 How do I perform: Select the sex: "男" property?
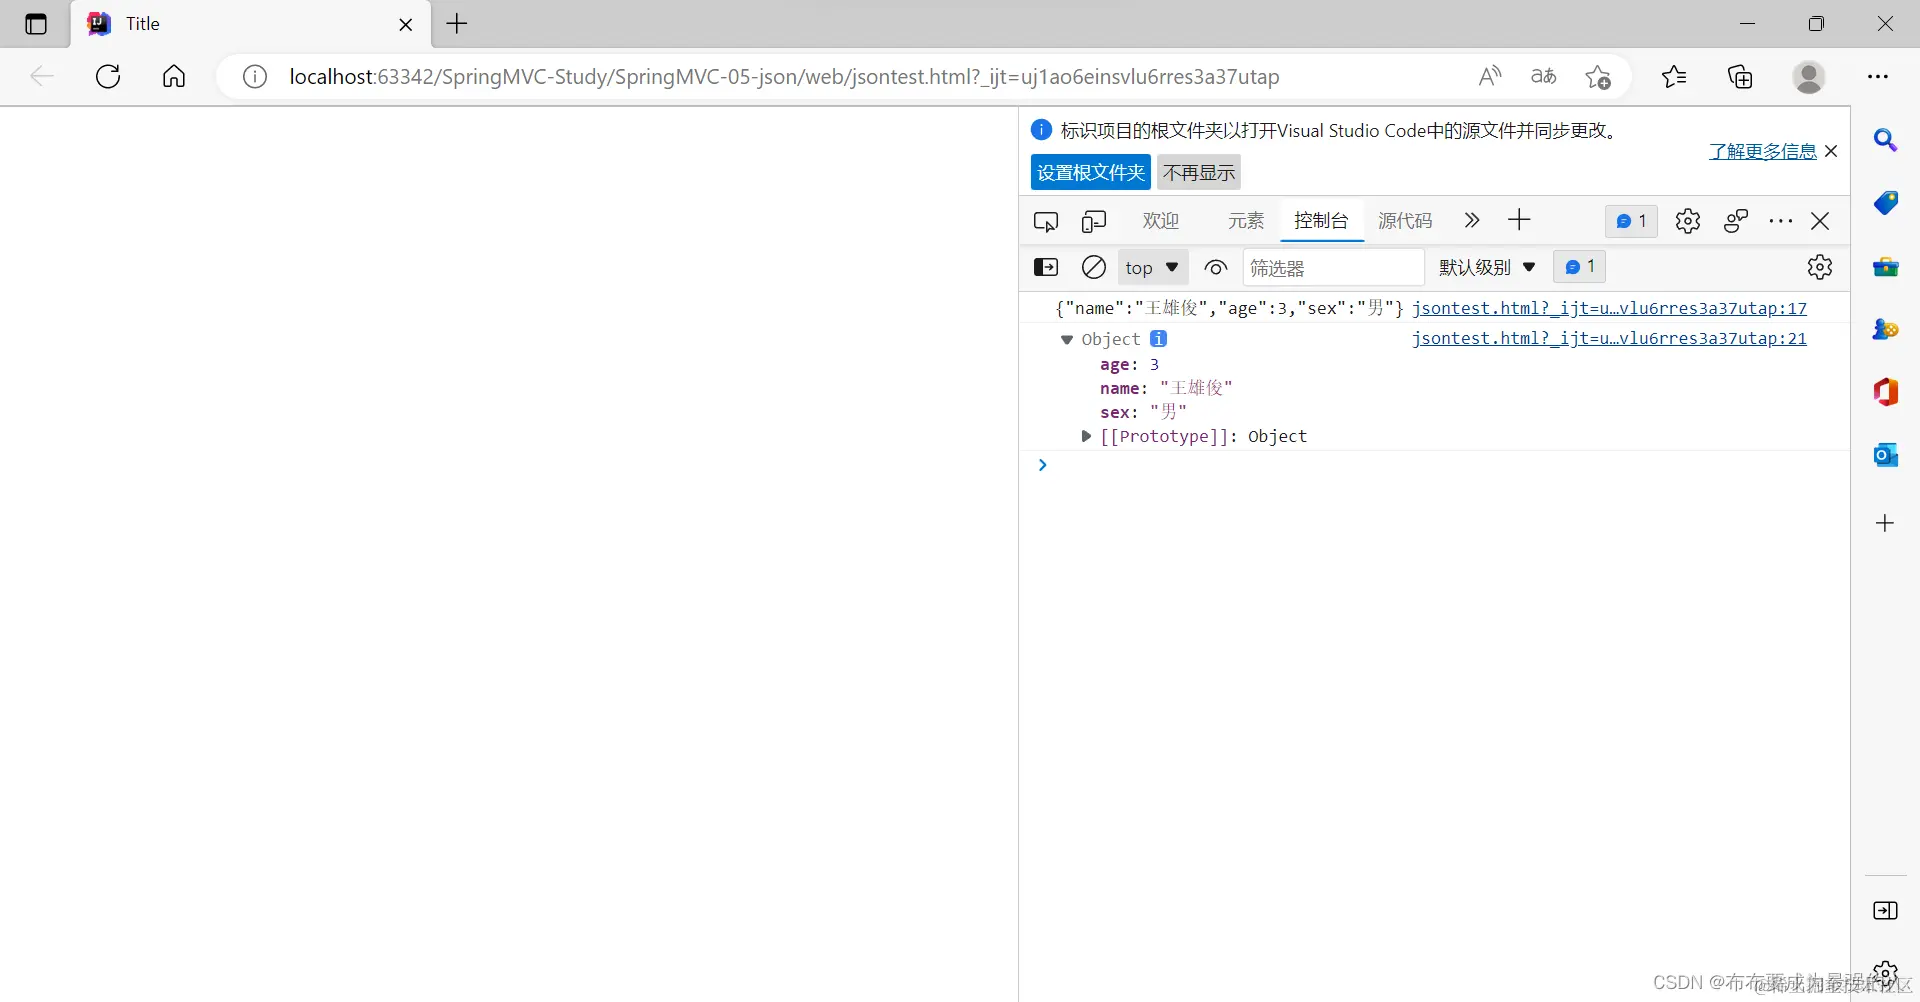coord(1143,412)
